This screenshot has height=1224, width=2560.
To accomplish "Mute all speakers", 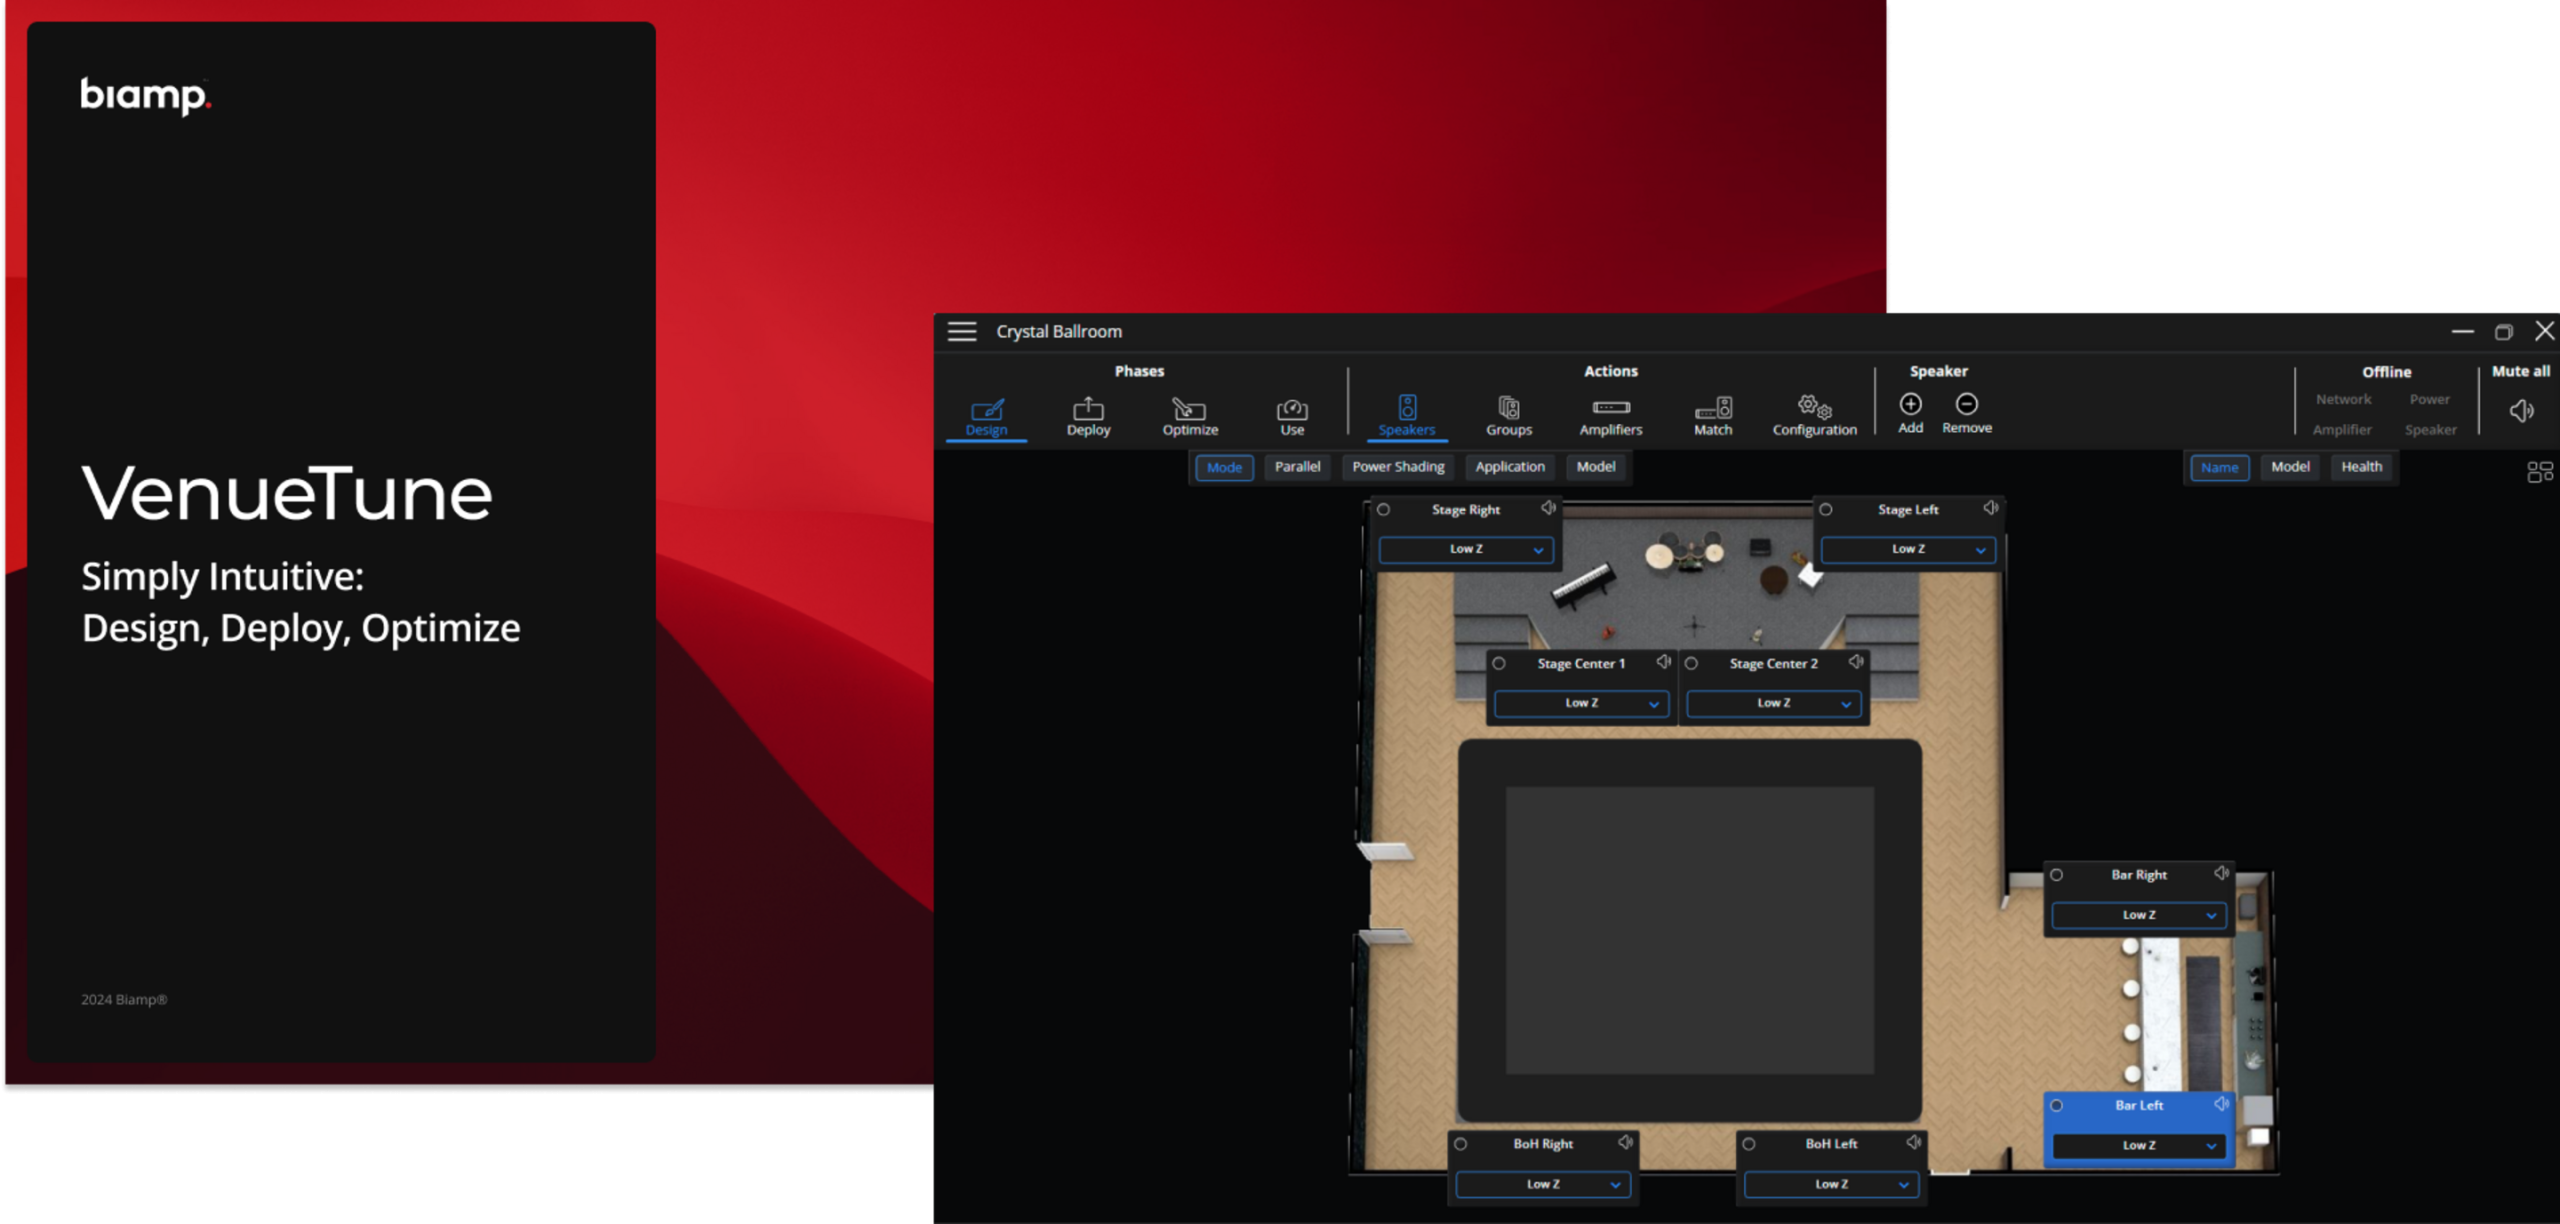I will tap(2521, 411).
